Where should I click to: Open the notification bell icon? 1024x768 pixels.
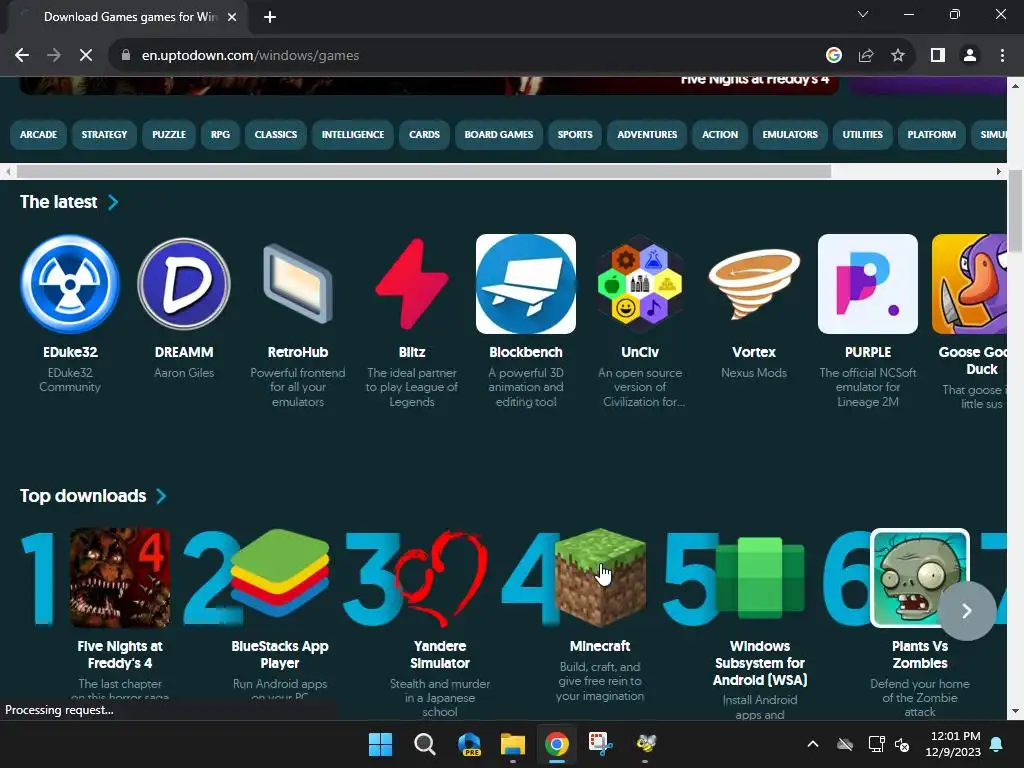tap(997, 744)
